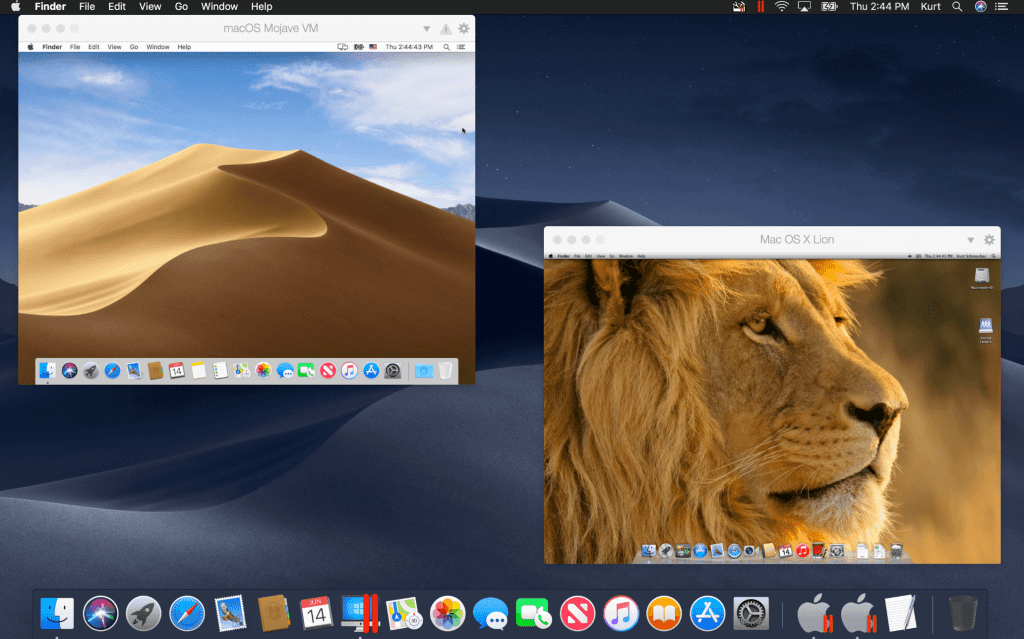This screenshot has width=1024, height=639.
Task: Ask Siri from the Dock
Action: (x=102, y=613)
